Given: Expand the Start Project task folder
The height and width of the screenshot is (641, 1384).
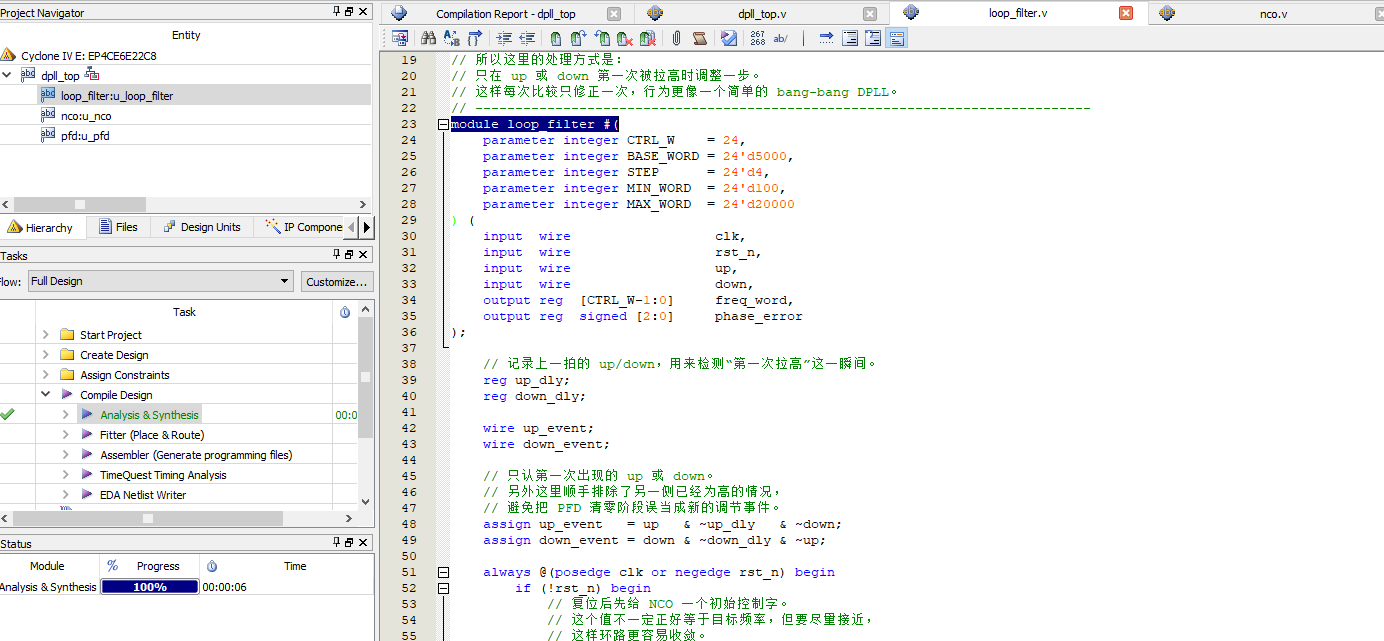Looking at the screenshot, I should 45,335.
